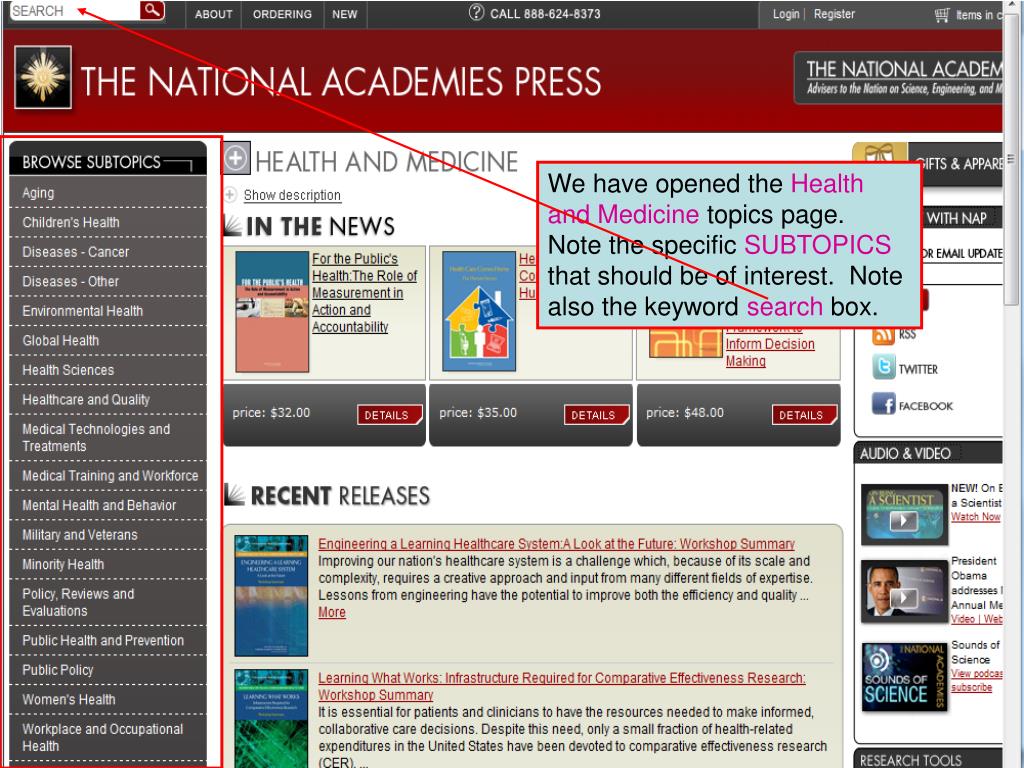The width and height of the screenshot is (1024, 768).
Task: Open For the Public's Health book link
Action: (364, 293)
